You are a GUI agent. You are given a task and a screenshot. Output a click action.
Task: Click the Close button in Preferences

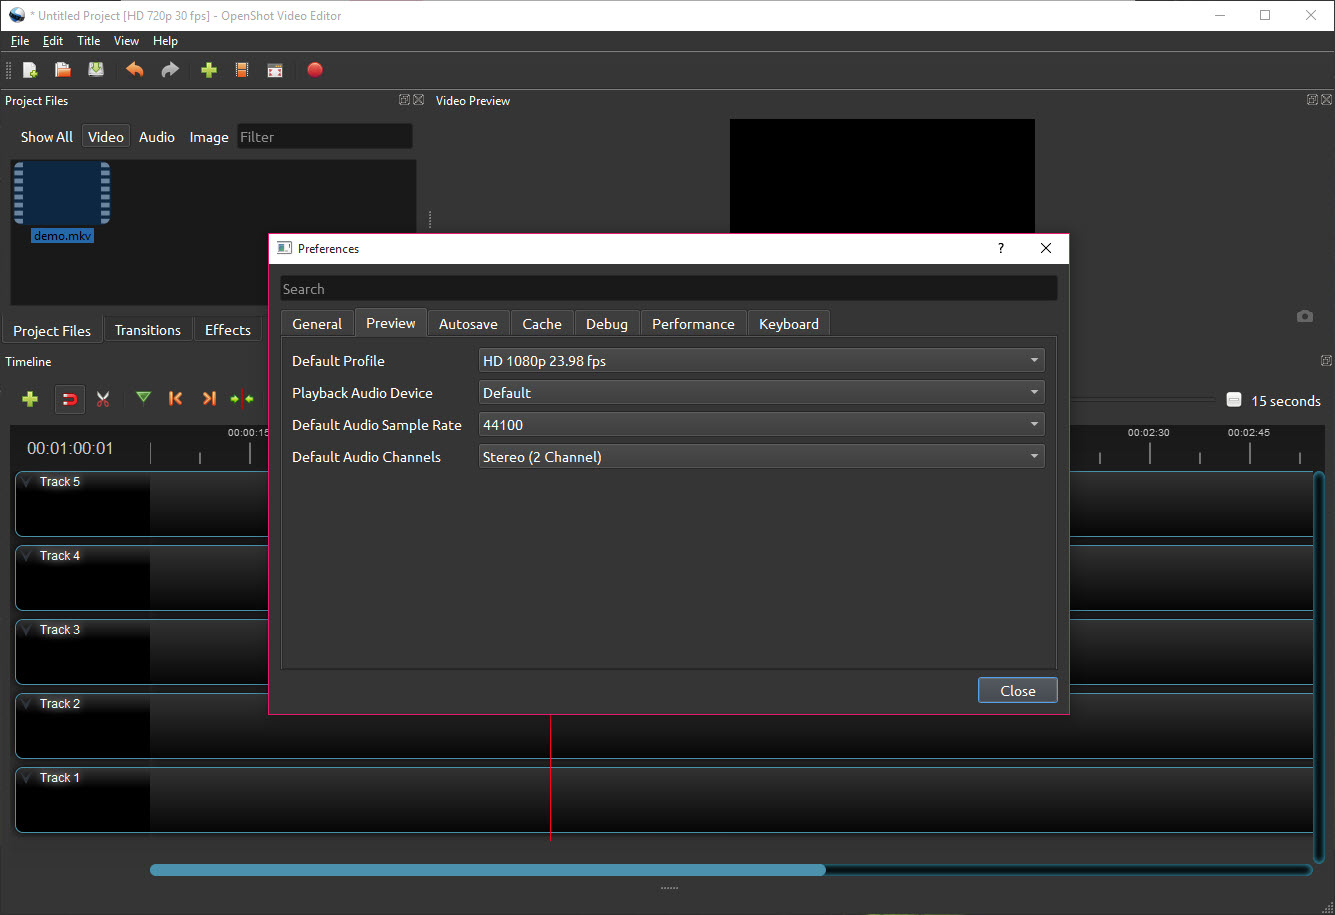1017,691
